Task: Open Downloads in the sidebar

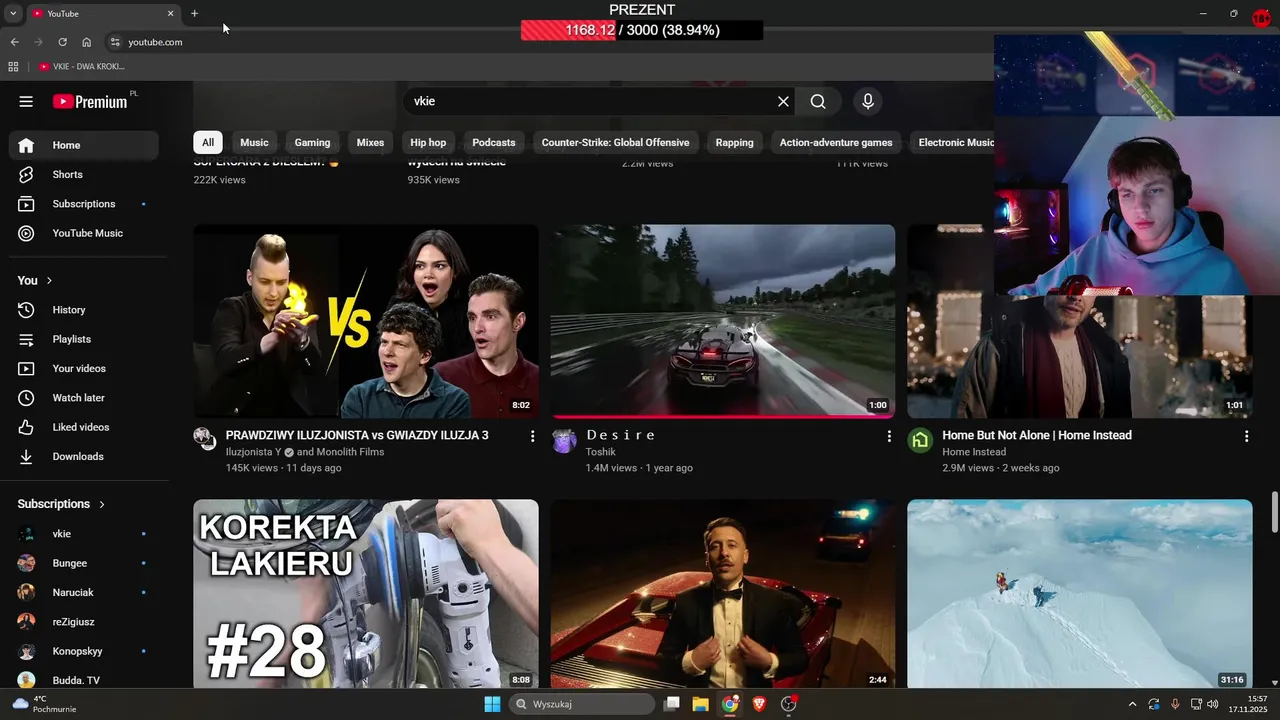Action: pyautogui.click(x=84, y=456)
